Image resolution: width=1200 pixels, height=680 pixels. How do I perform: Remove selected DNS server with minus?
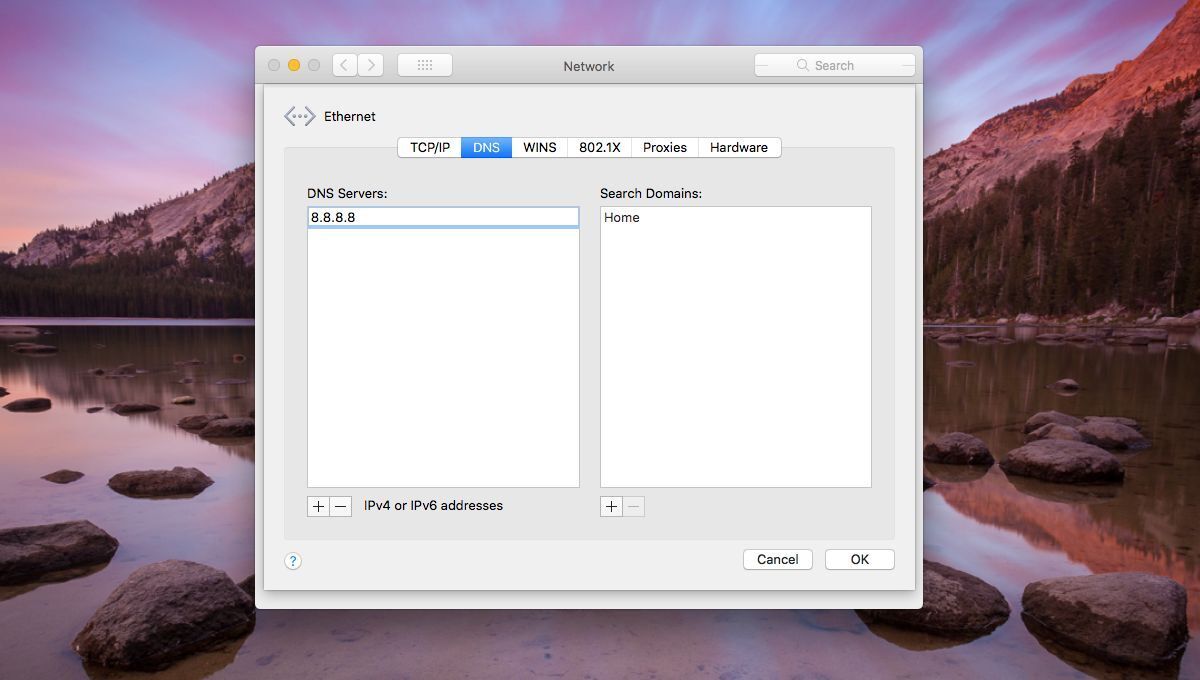pyautogui.click(x=341, y=506)
